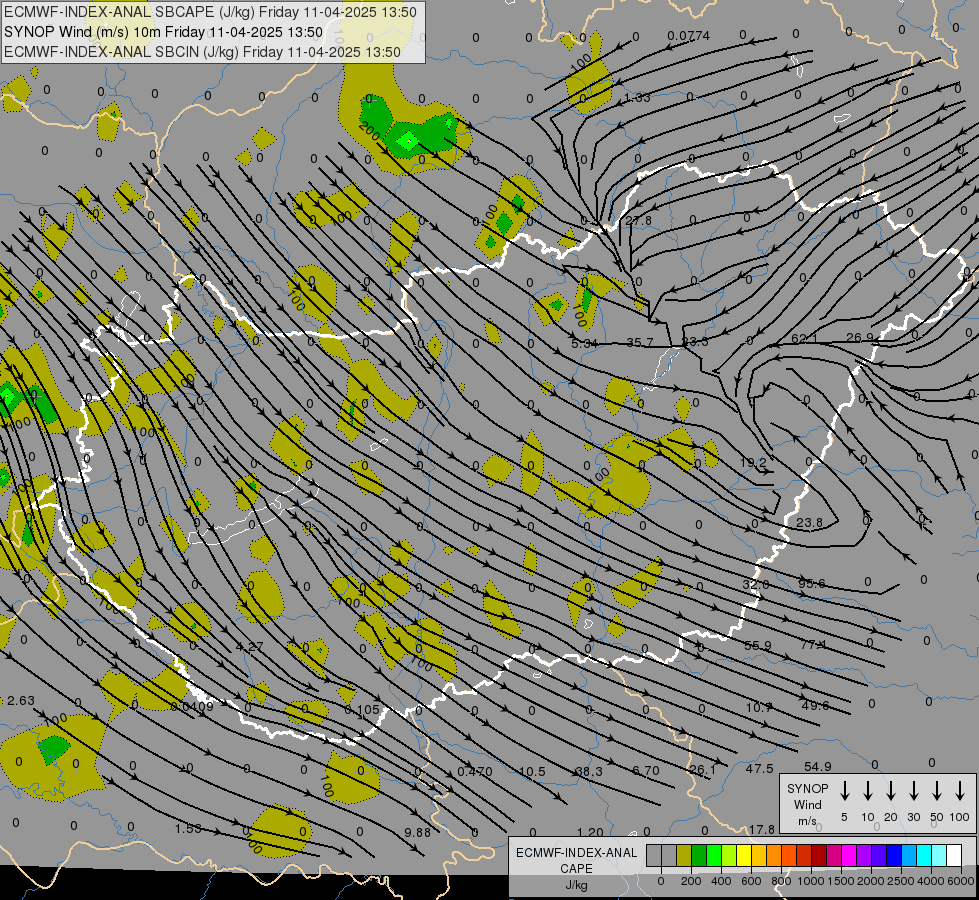Image resolution: width=979 pixels, height=900 pixels.
Task: Click the 6000 tick label on CAPE scale
Action: coord(961,881)
